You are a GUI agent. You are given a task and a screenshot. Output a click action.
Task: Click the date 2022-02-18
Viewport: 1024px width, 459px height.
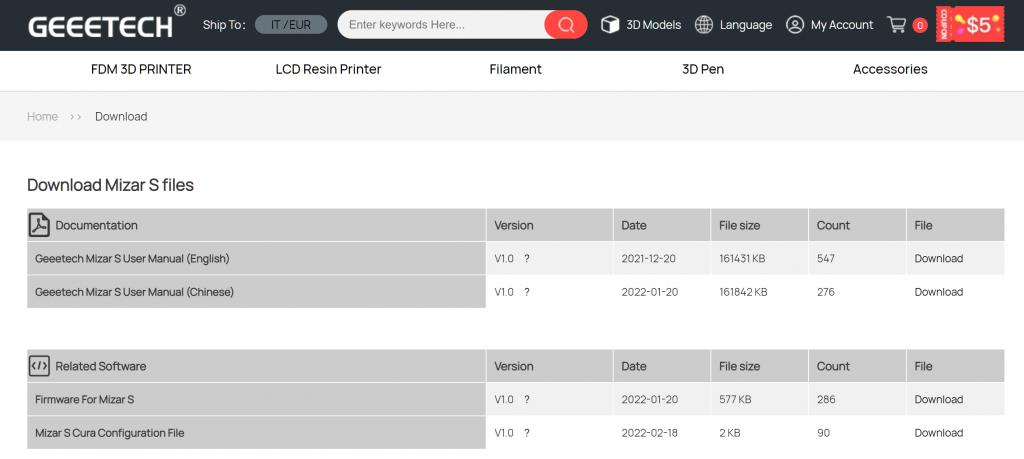[650, 433]
